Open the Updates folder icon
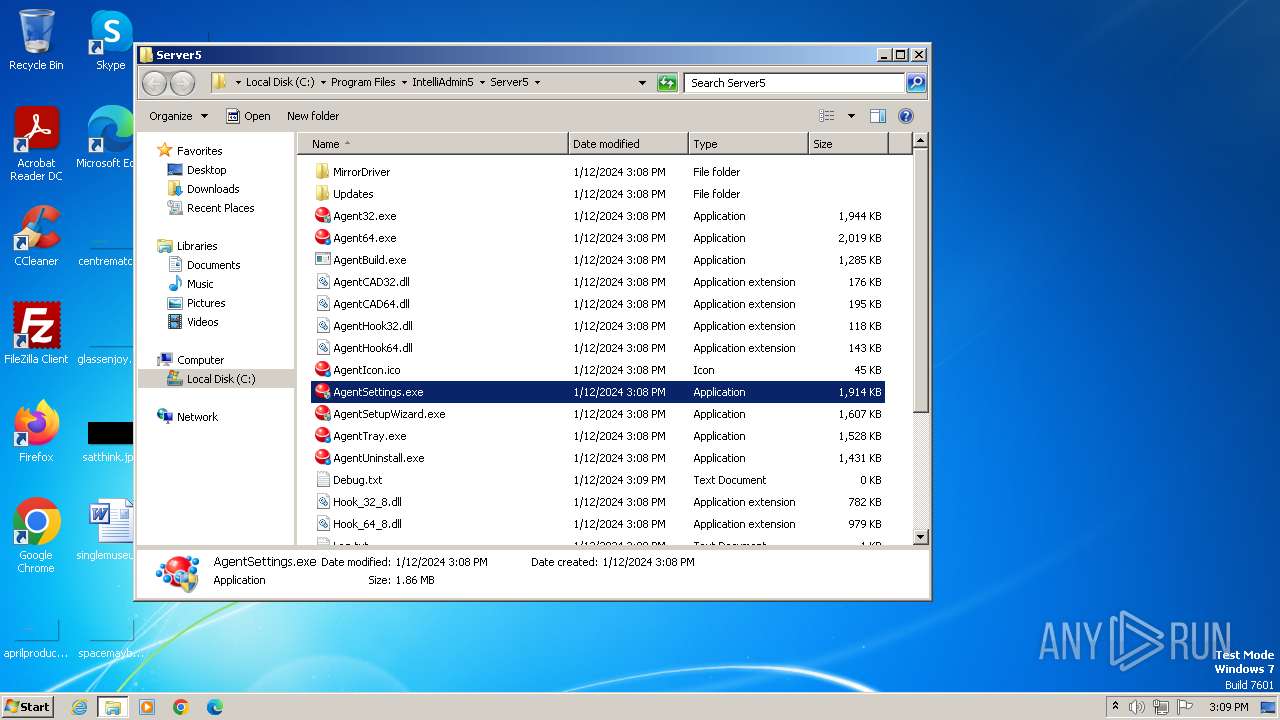The height and width of the screenshot is (720, 1280). [x=323, y=194]
